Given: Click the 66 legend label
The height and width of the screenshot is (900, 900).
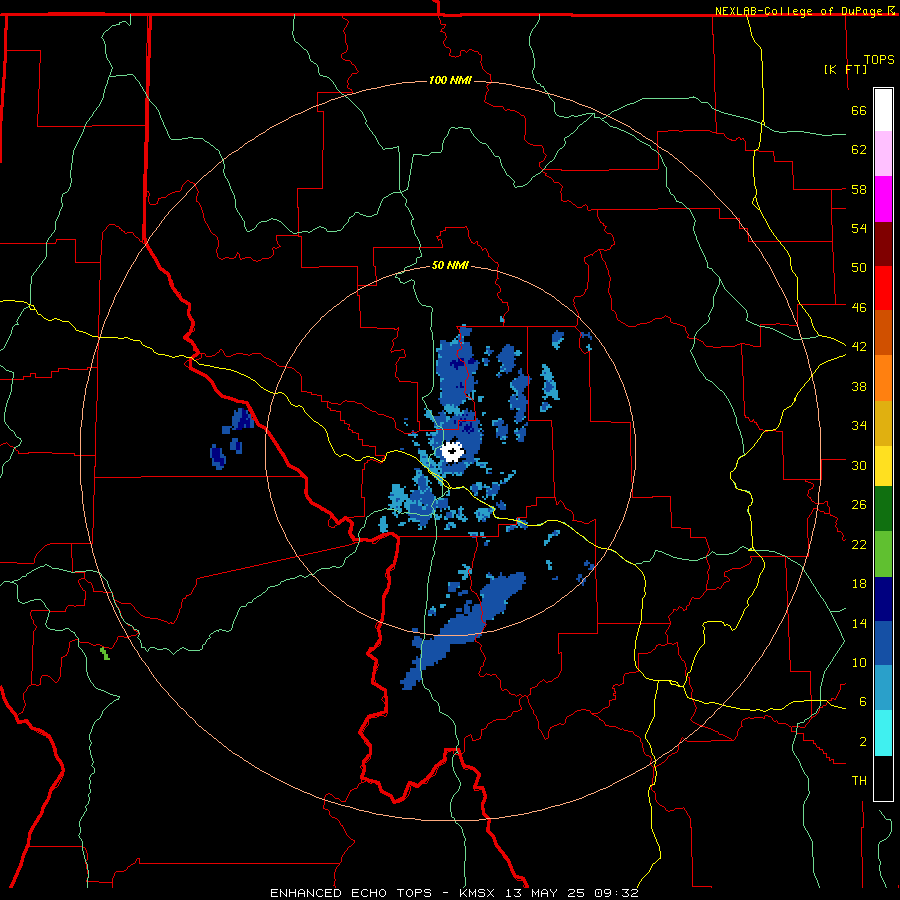Looking at the screenshot, I should [859, 110].
